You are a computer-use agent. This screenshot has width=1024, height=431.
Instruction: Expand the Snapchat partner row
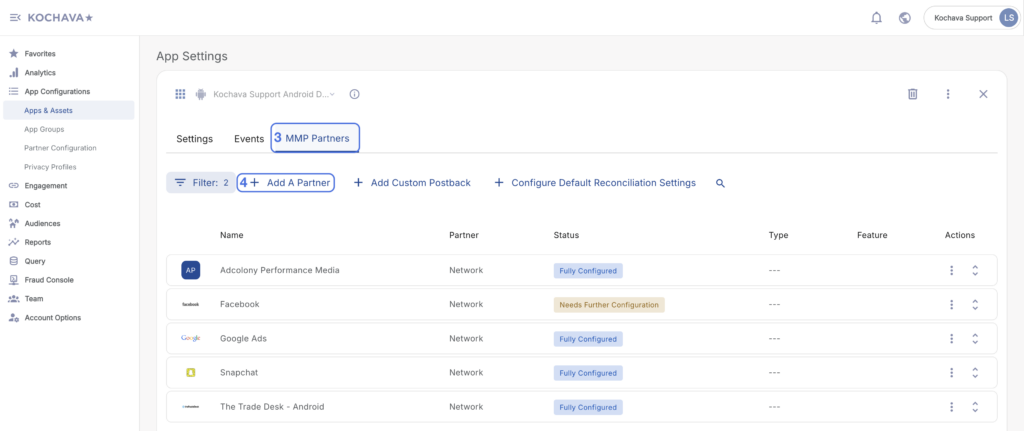point(974,373)
